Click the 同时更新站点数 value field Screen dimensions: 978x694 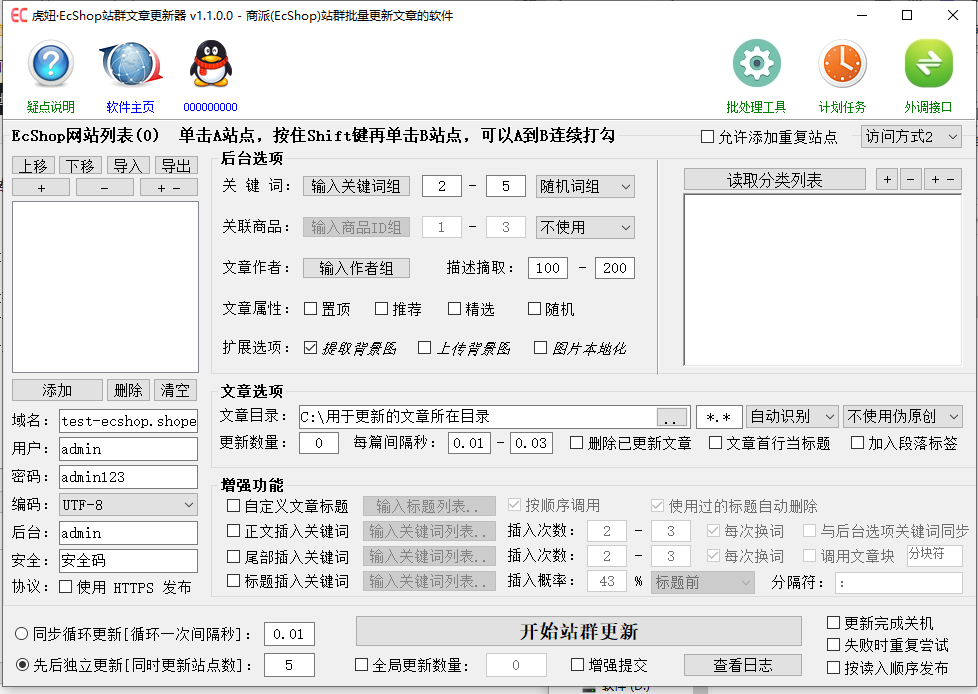(x=289, y=665)
